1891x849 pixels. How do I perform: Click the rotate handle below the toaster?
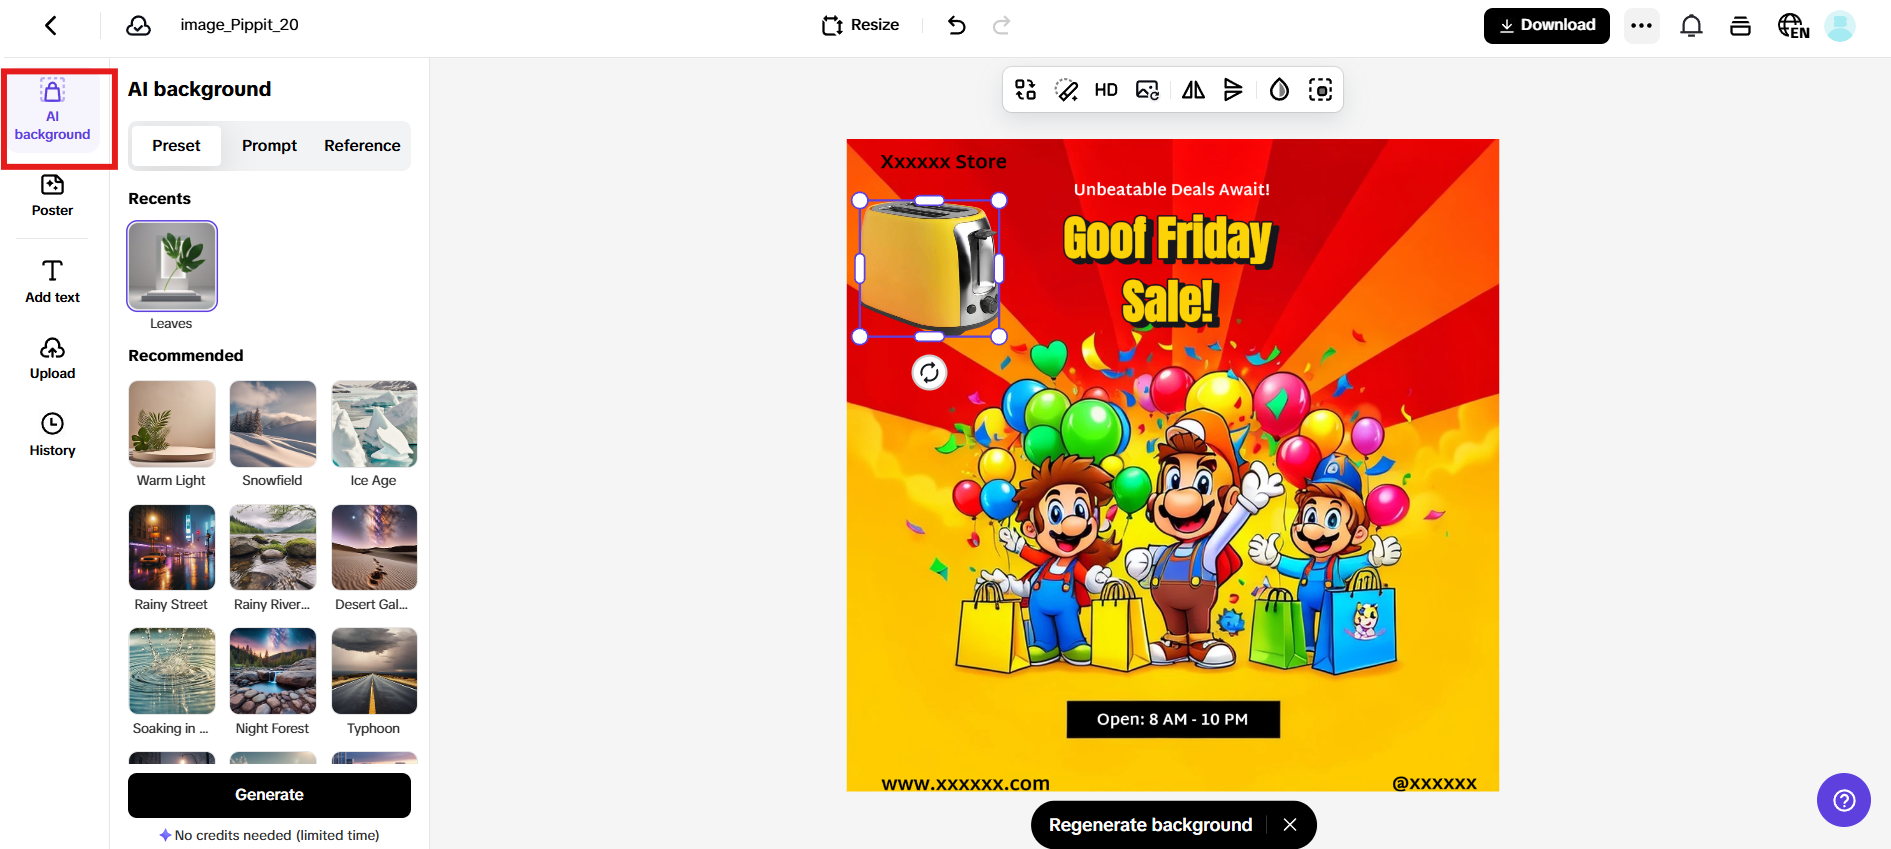929,373
